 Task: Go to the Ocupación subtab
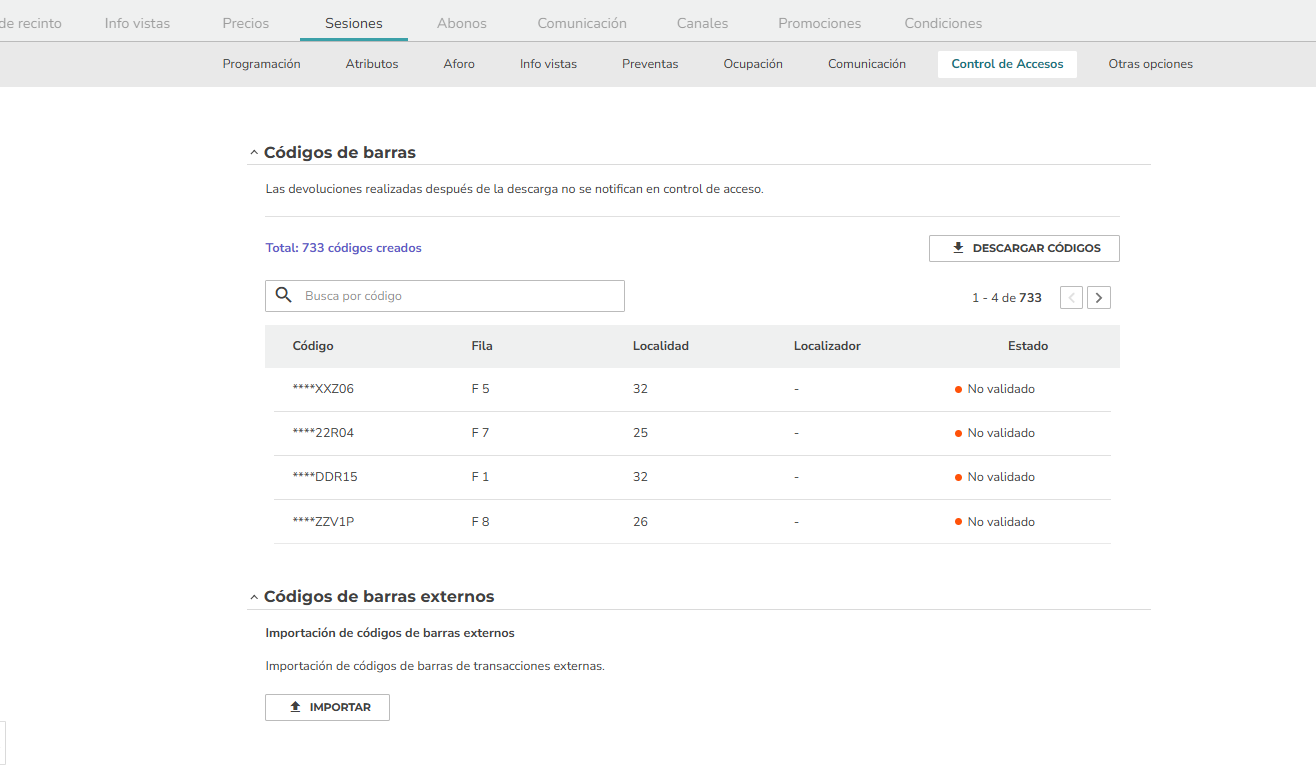click(x=753, y=64)
